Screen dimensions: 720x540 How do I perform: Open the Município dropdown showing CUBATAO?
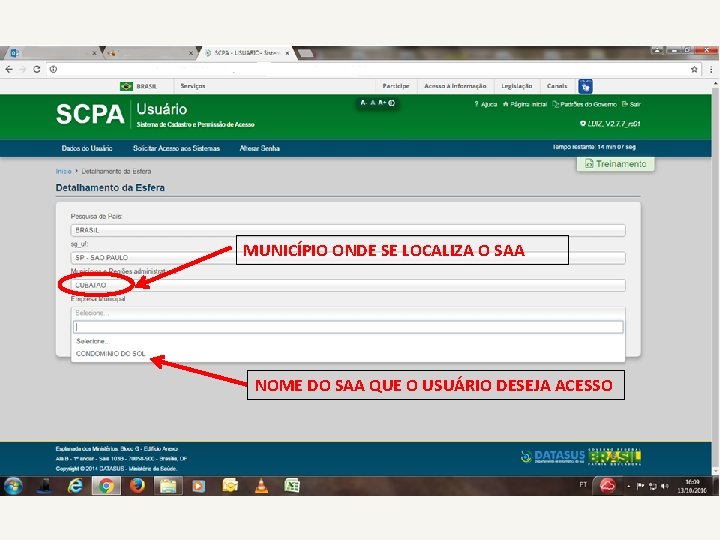(348, 285)
